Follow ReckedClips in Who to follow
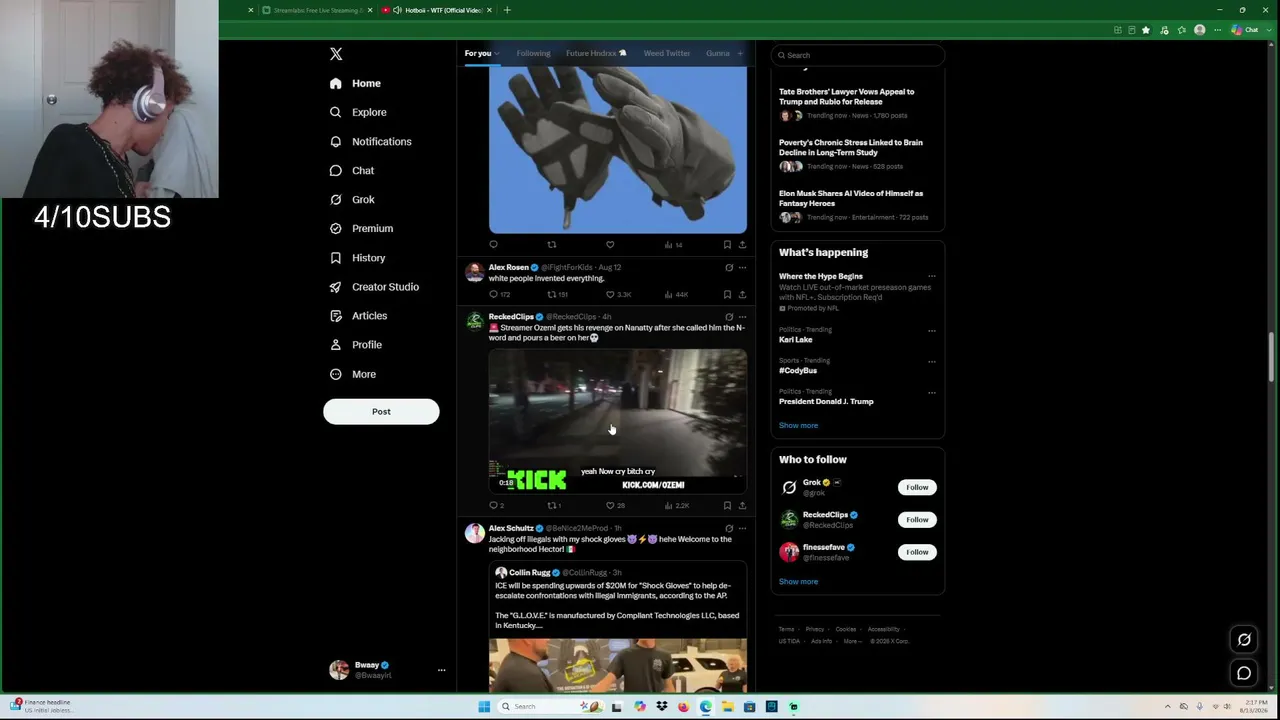Screen dimensions: 1280x720 point(917,519)
